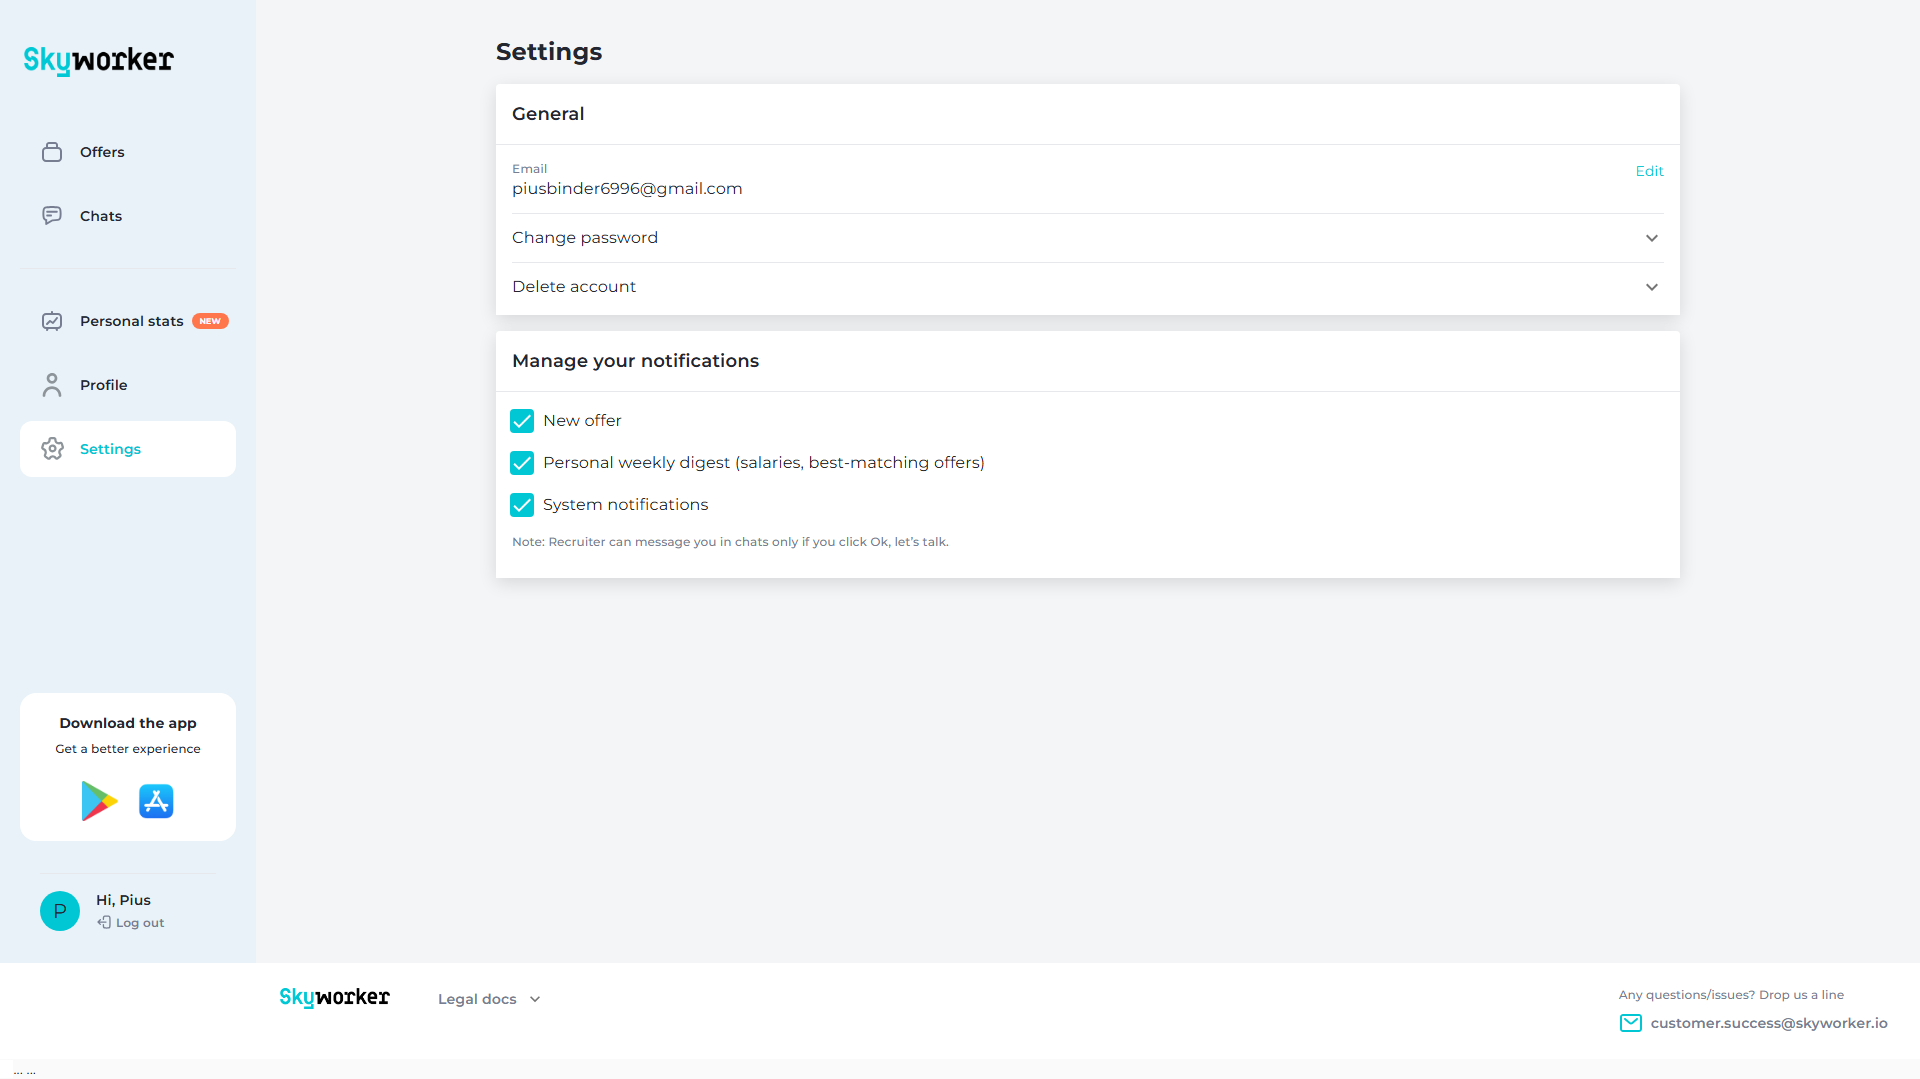Image resolution: width=1920 pixels, height=1079 pixels.
Task: Open the Offers briefcase icon
Action: click(52, 152)
